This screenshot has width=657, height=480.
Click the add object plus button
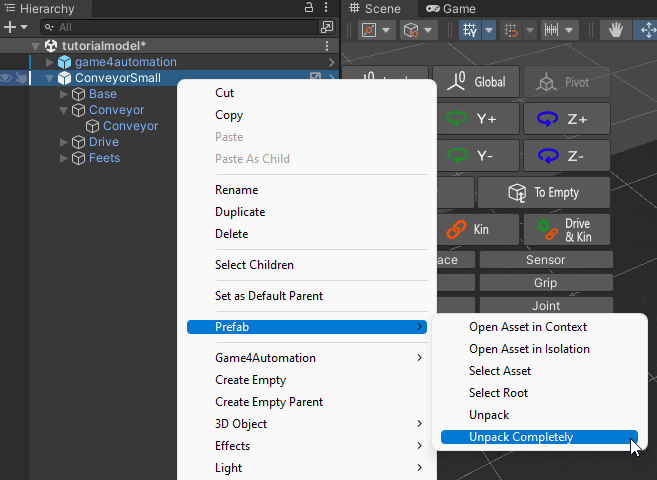coord(10,27)
